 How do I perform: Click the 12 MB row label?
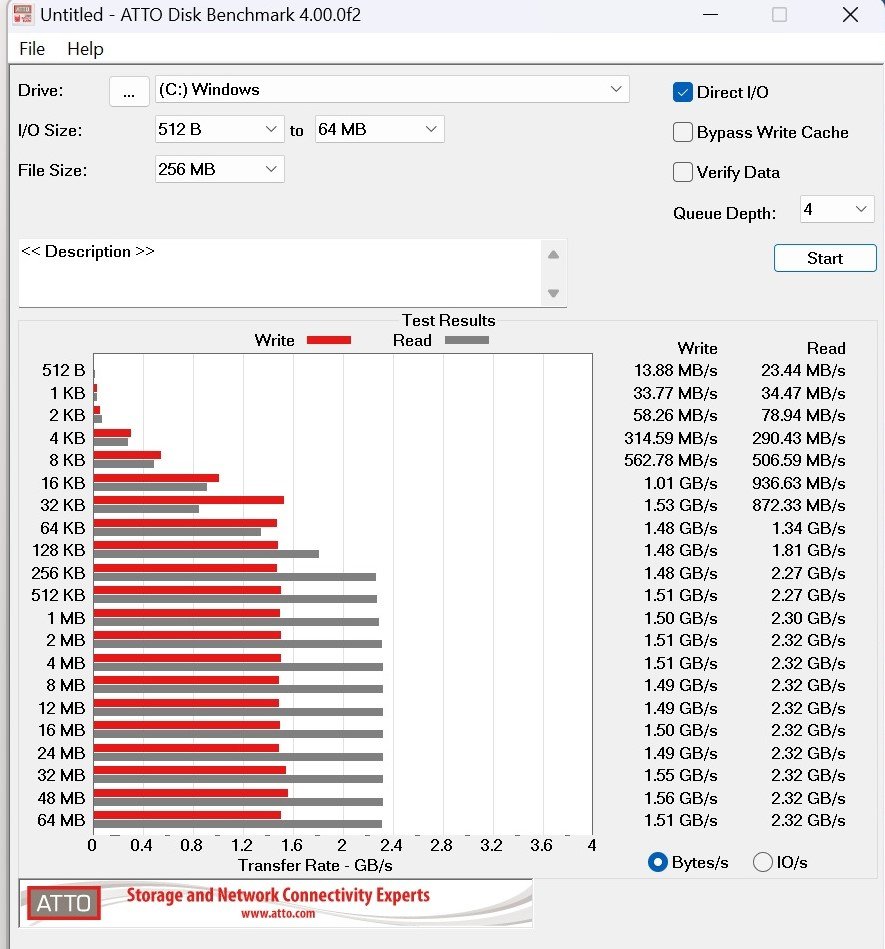[x=61, y=708]
